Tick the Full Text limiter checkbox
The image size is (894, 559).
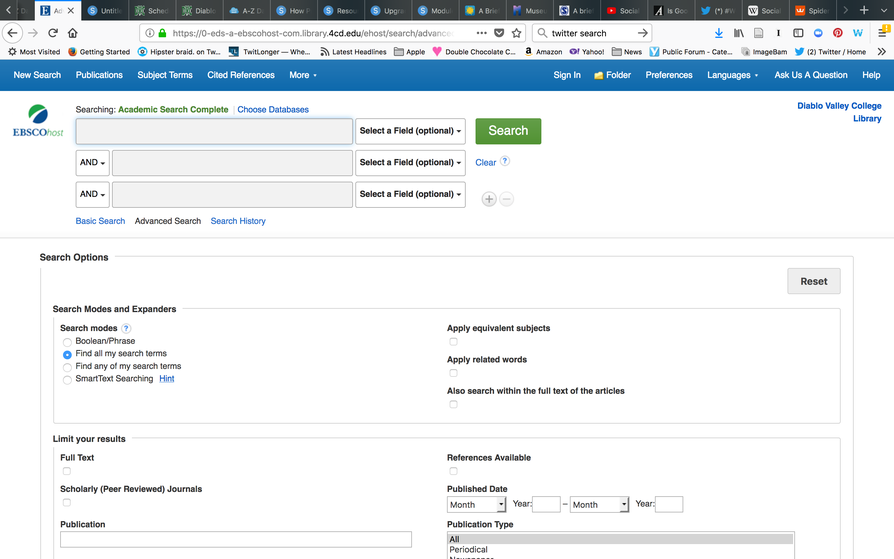point(67,471)
